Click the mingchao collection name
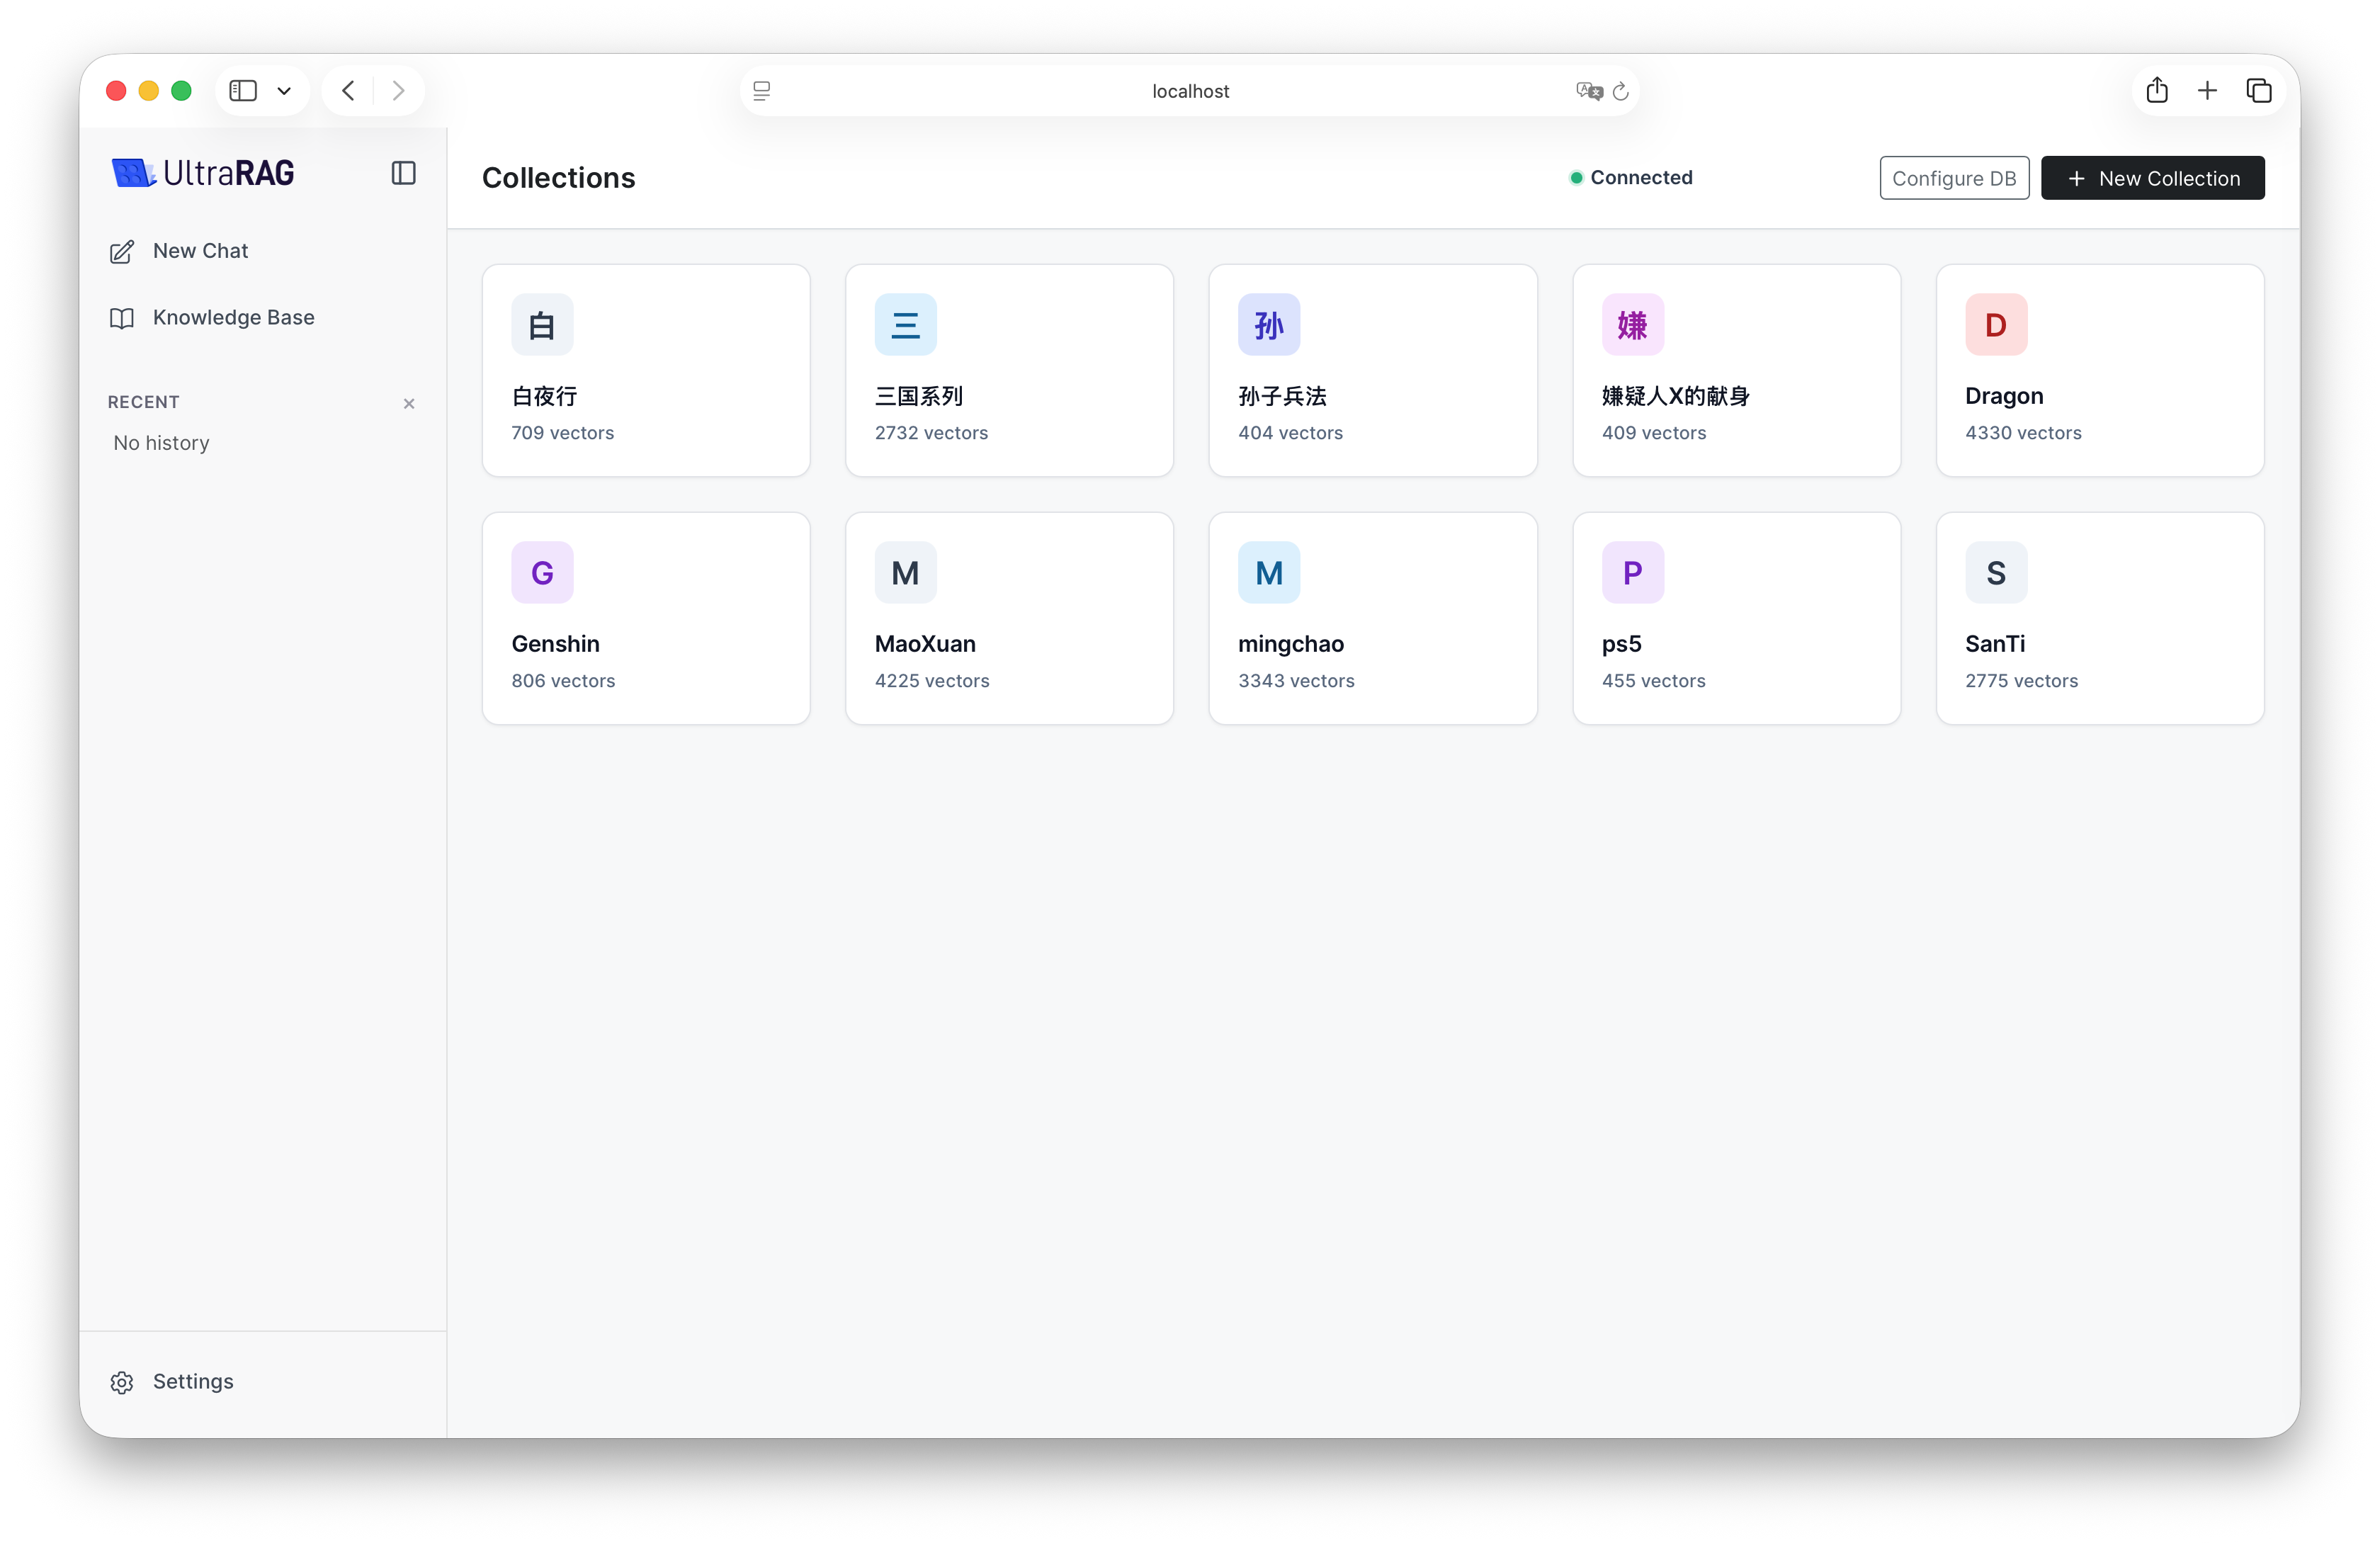 (x=1291, y=644)
